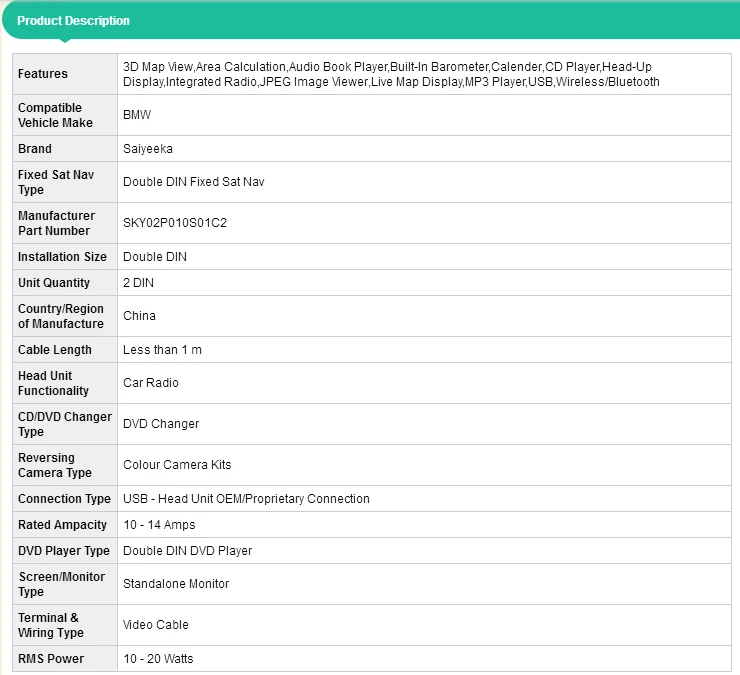
Task: Click the '10 - 20 Watts' value
Action: 158,659
